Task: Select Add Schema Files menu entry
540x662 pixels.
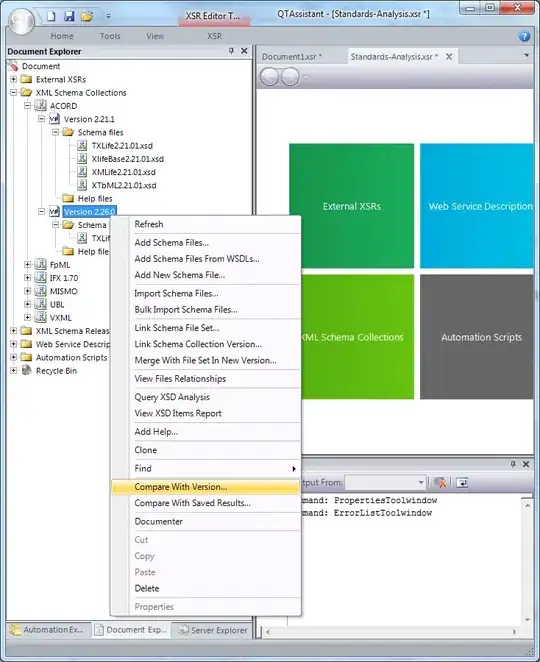Action: pos(206,243)
